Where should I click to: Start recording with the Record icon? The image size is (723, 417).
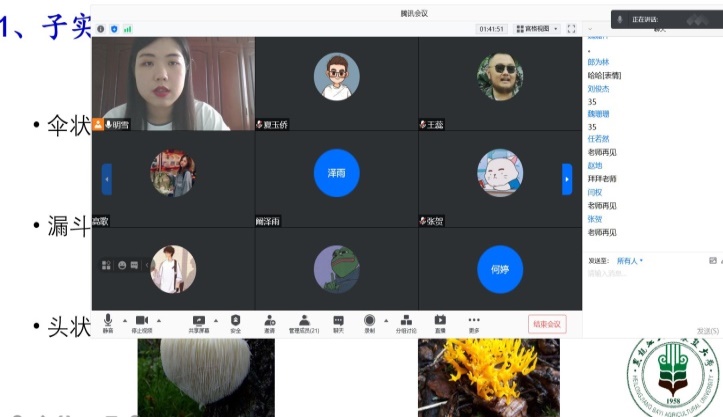tap(369, 321)
